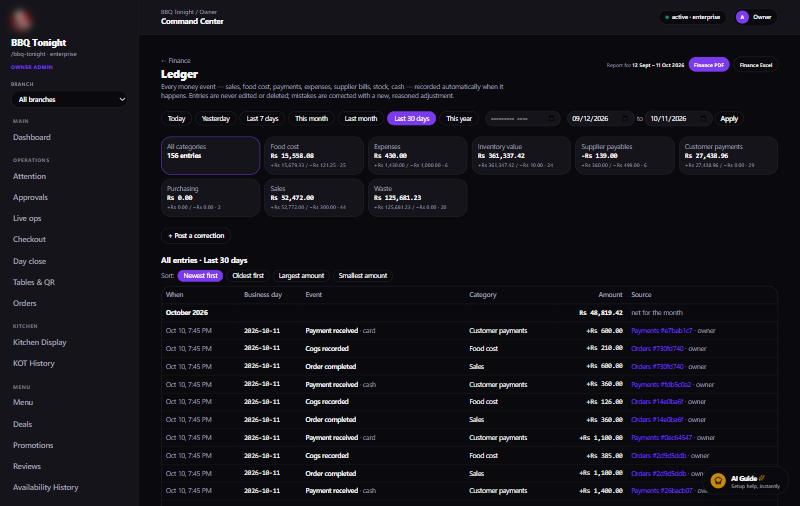
Task: Select the Today date range
Action: pyautogui.click(x=177, y=118)
